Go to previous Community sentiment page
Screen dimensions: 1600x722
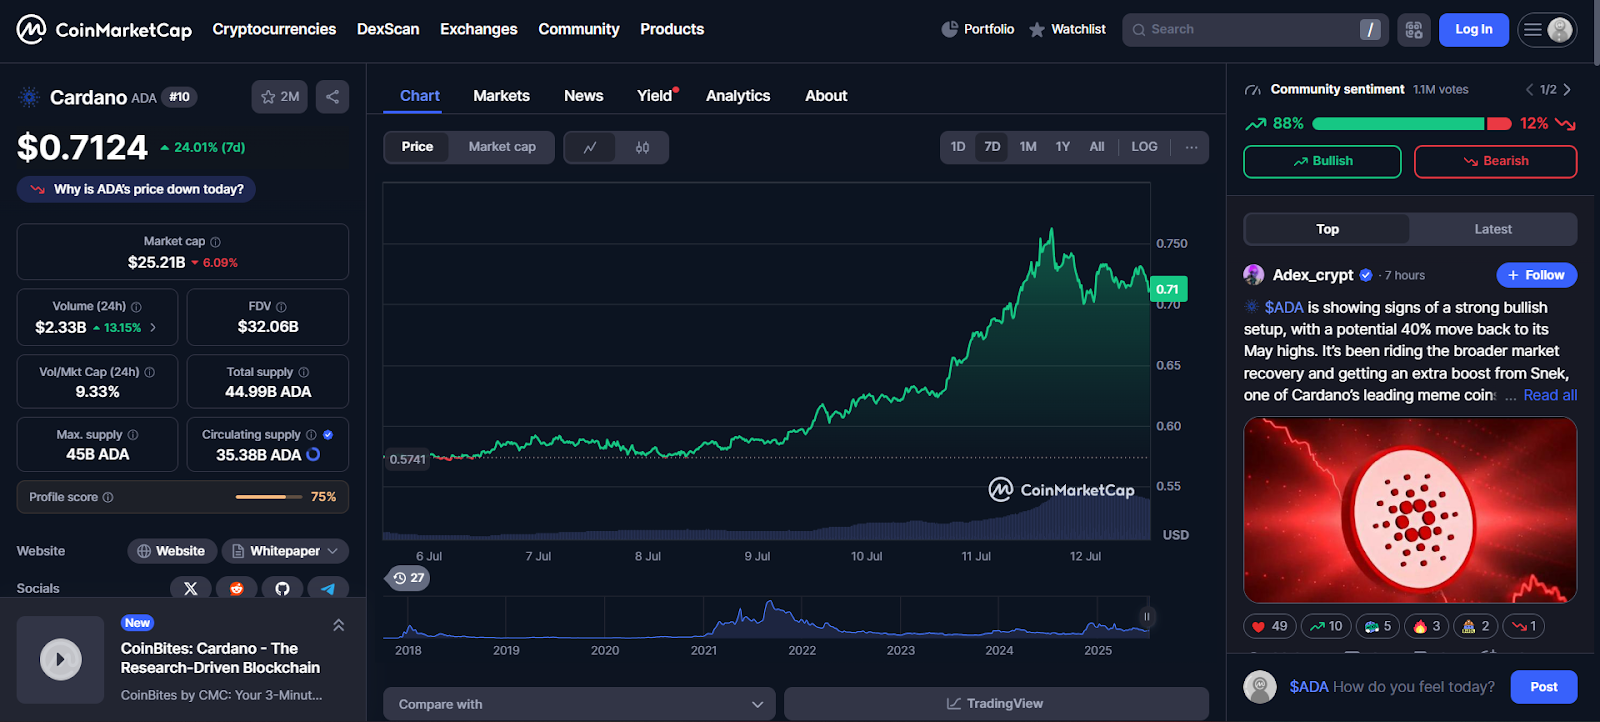point(1529,90)
